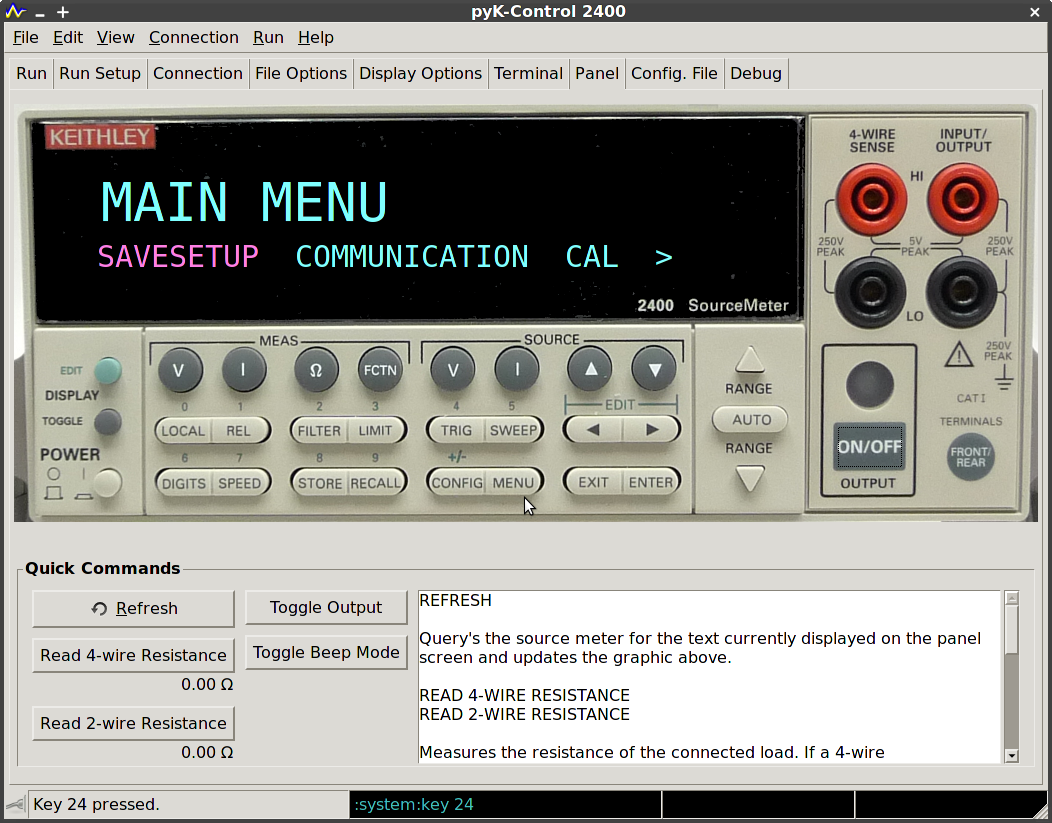Select the SOURCE V button
This screenshot has height=823, width=1052.
(453, 370)
